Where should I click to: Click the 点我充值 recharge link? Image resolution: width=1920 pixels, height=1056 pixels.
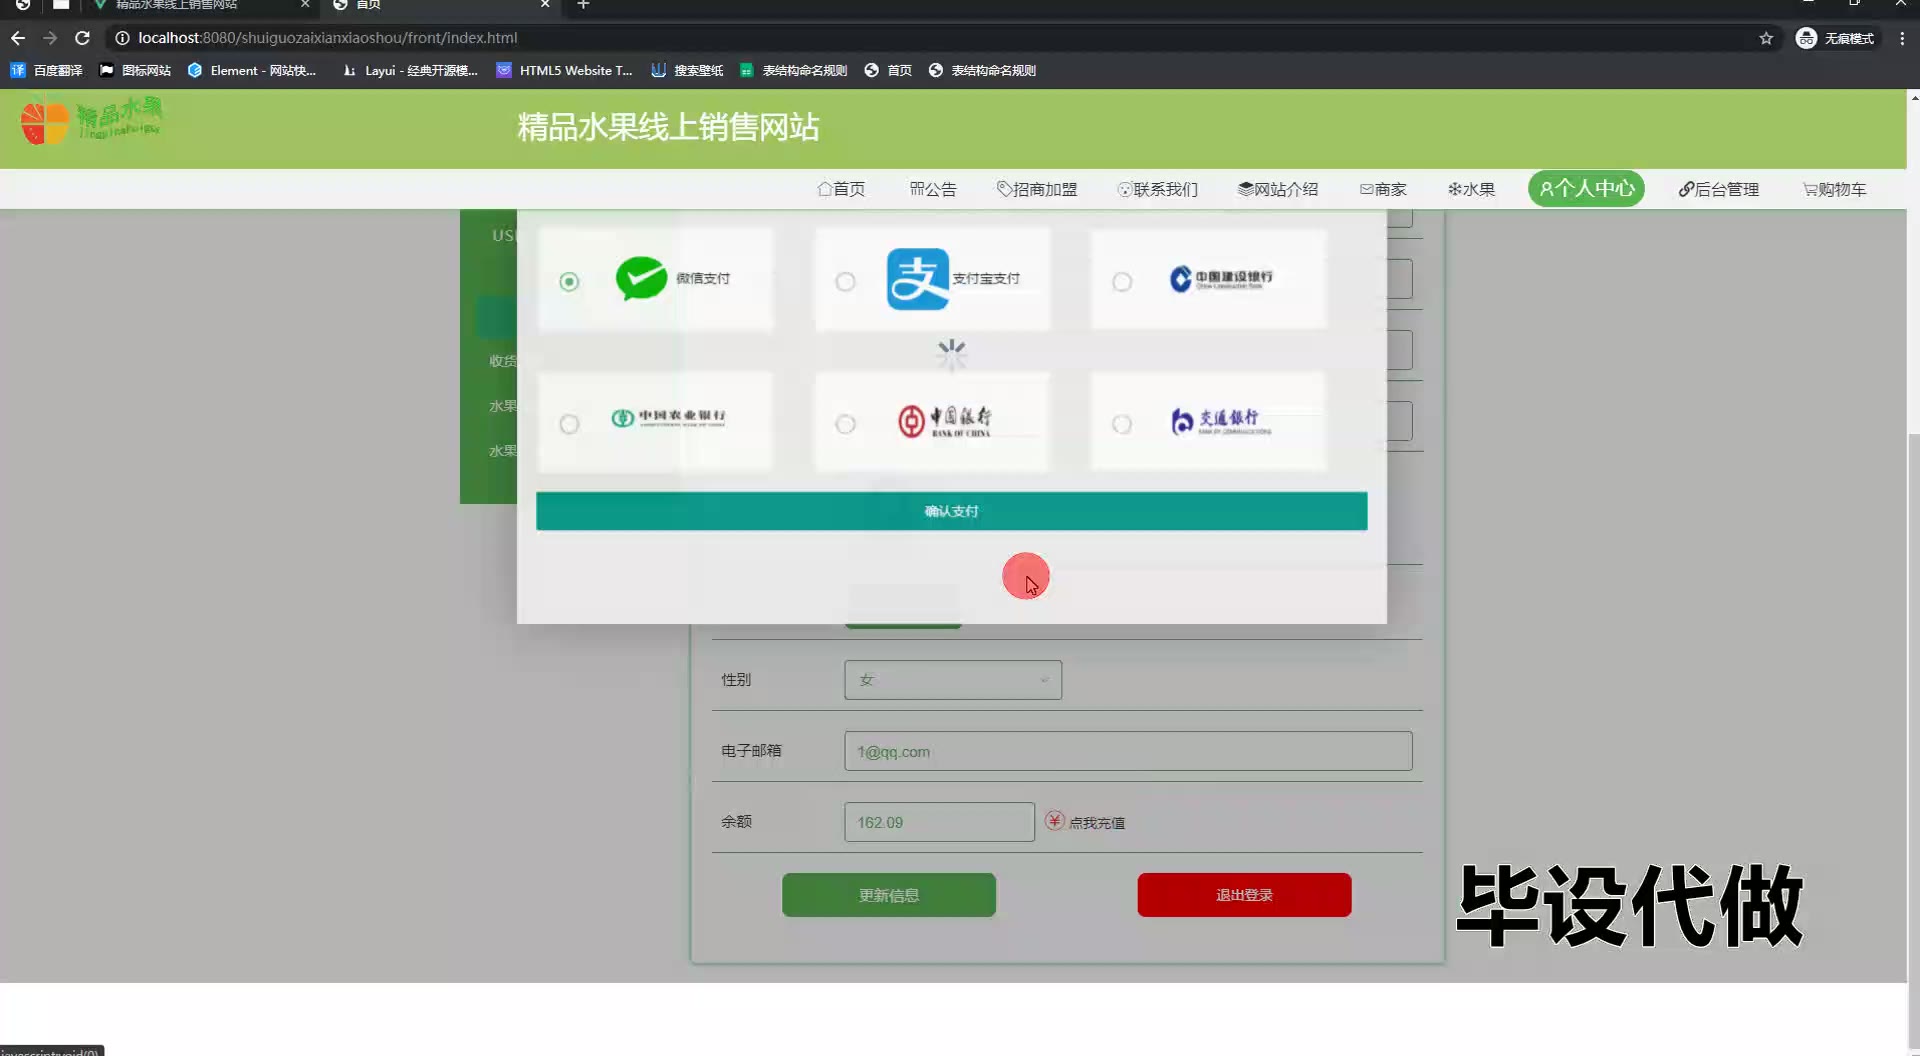(1097, 823)
